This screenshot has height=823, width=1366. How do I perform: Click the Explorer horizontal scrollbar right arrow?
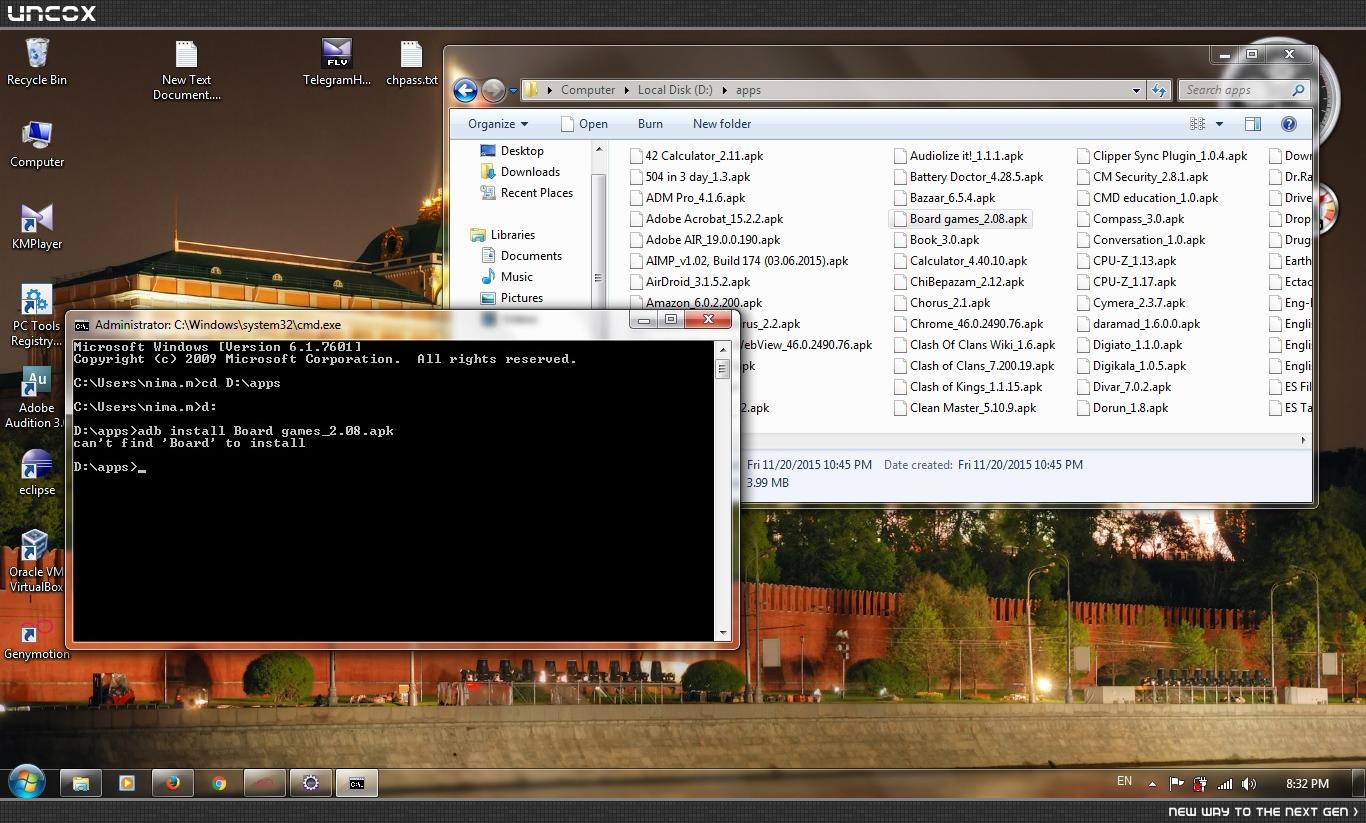(x=1302, y=440)
